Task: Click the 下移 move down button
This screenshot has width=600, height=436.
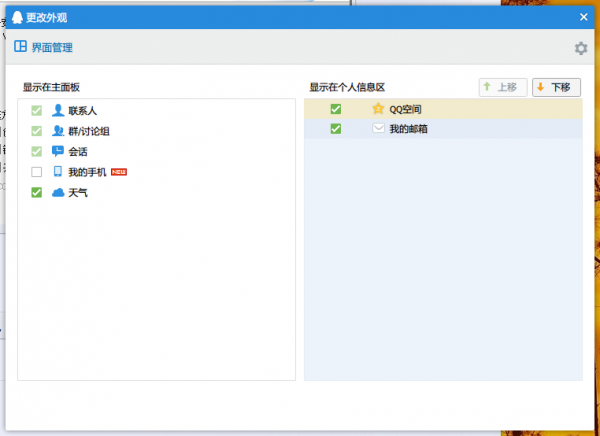Action: click(556, 87)
